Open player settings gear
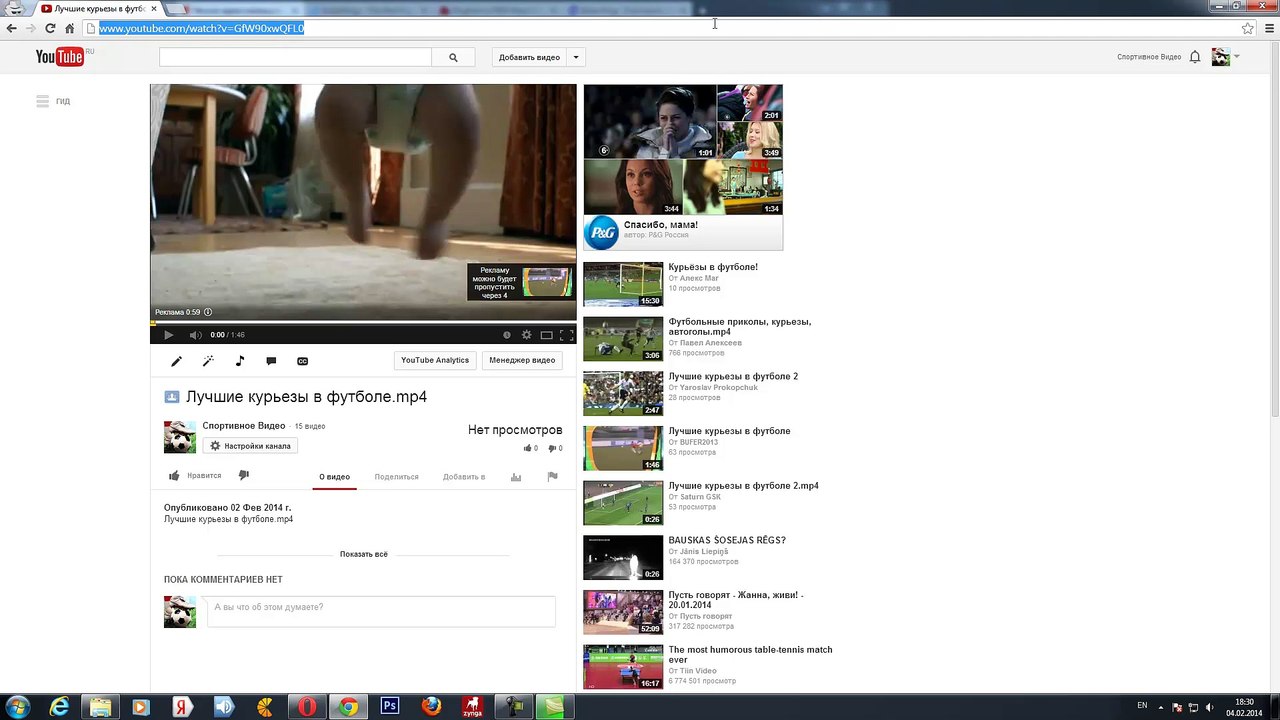Image resolution: width=1280 pixels, height=720 pixels. pos(526,335)
